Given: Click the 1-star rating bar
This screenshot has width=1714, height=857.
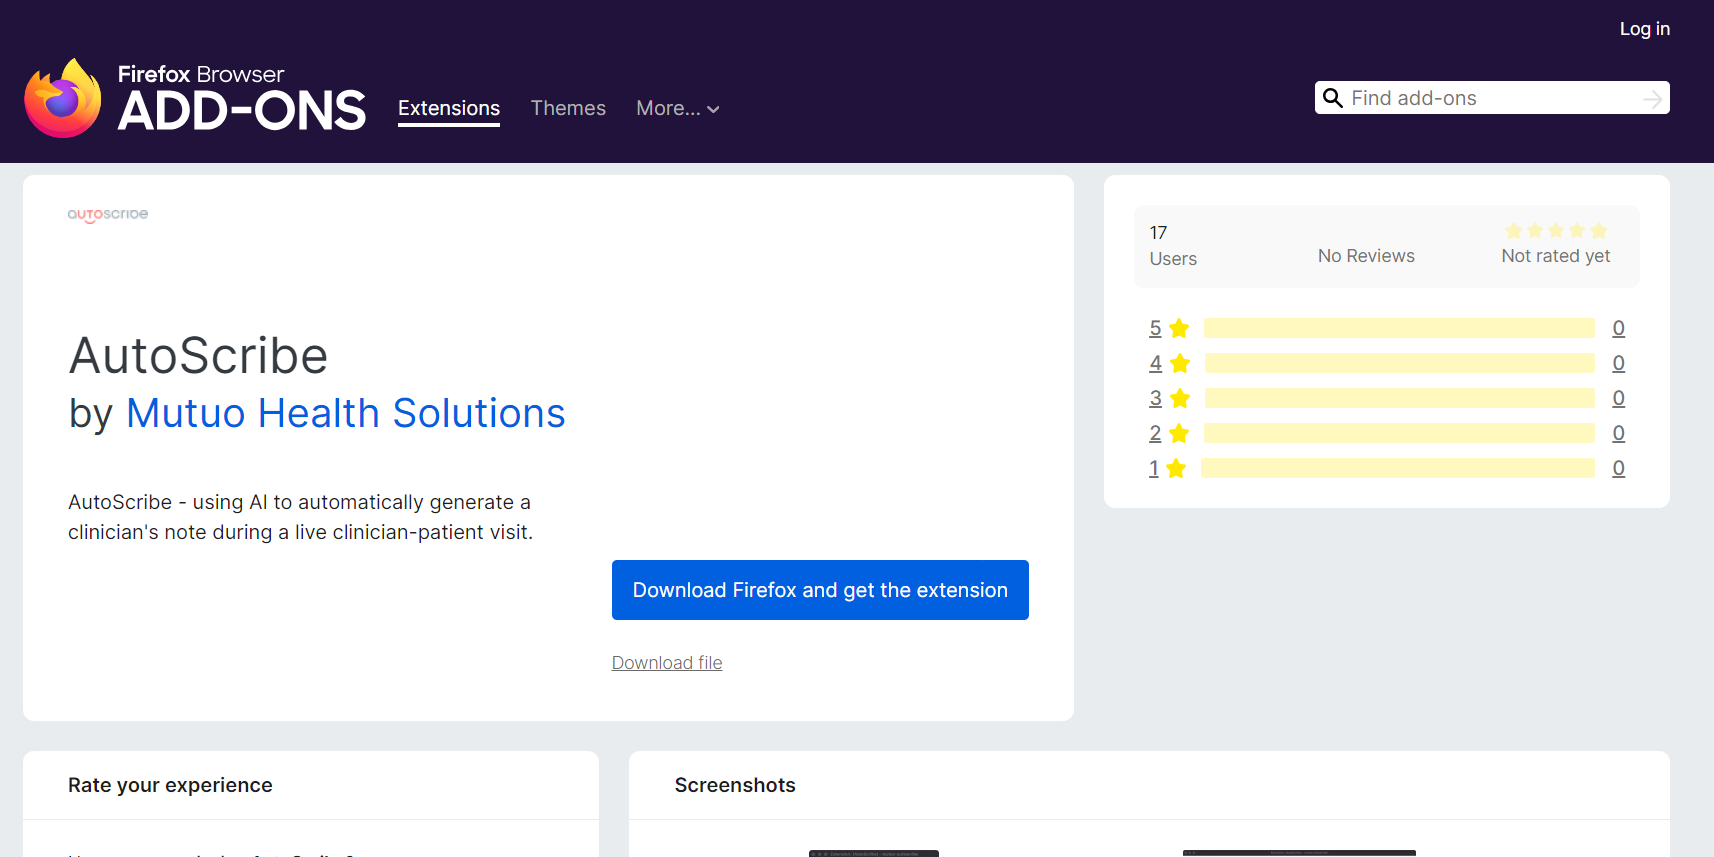Looking at the screenshot, I should 1398,468.
